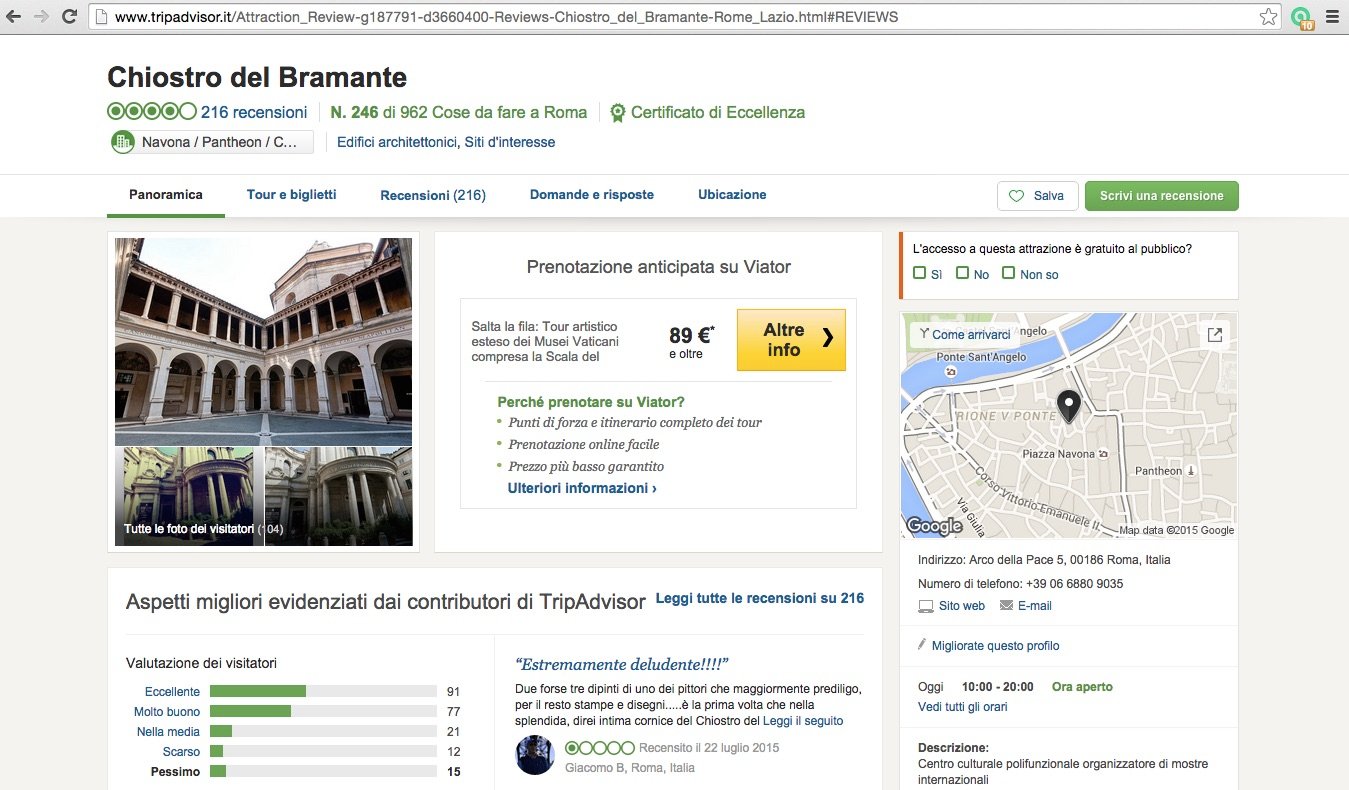Click the Pessimo rating label

(175, 772)
